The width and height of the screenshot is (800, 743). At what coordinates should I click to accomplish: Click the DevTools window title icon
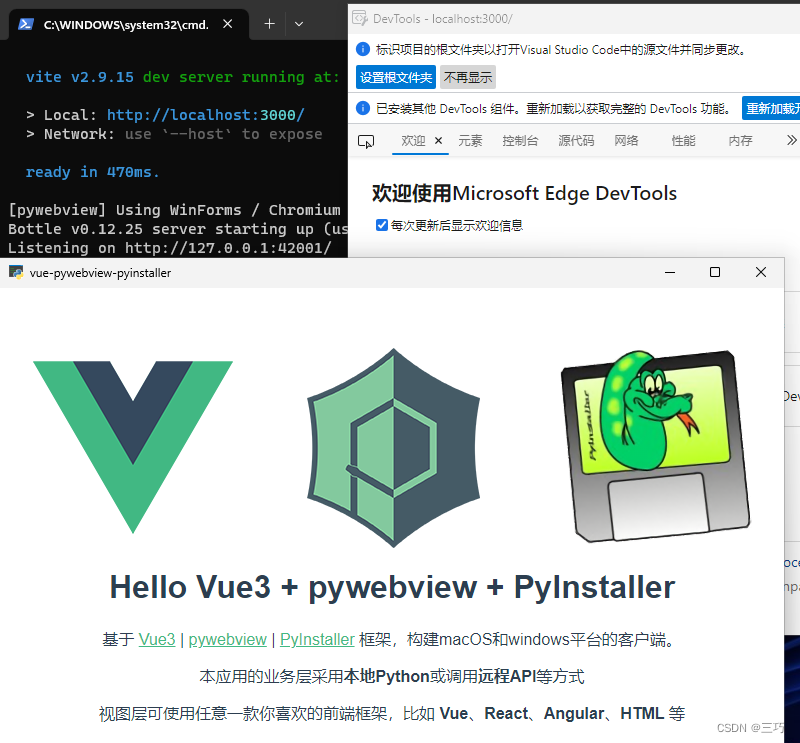point(360,18)
